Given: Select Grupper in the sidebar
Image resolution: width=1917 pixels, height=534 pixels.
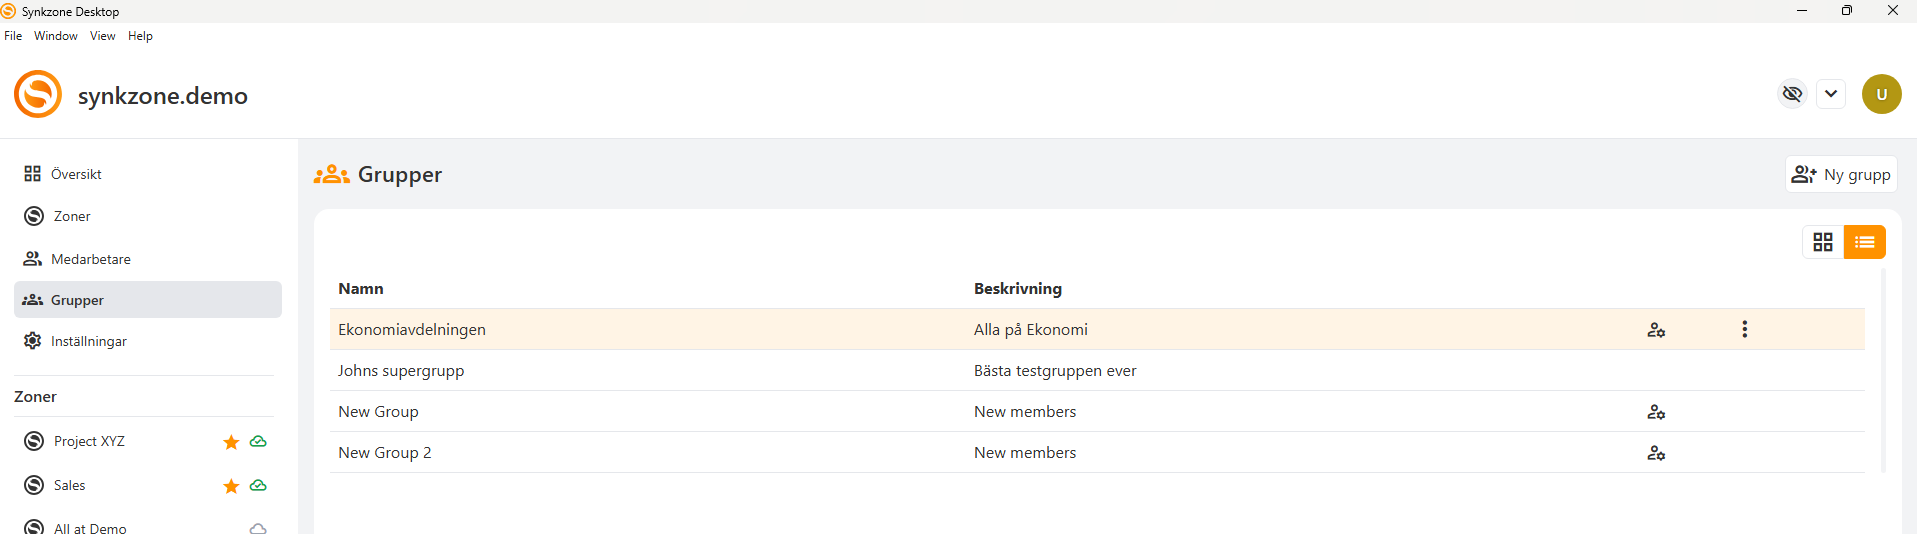Looking at the screenshot, I should (x=148, y=300).
